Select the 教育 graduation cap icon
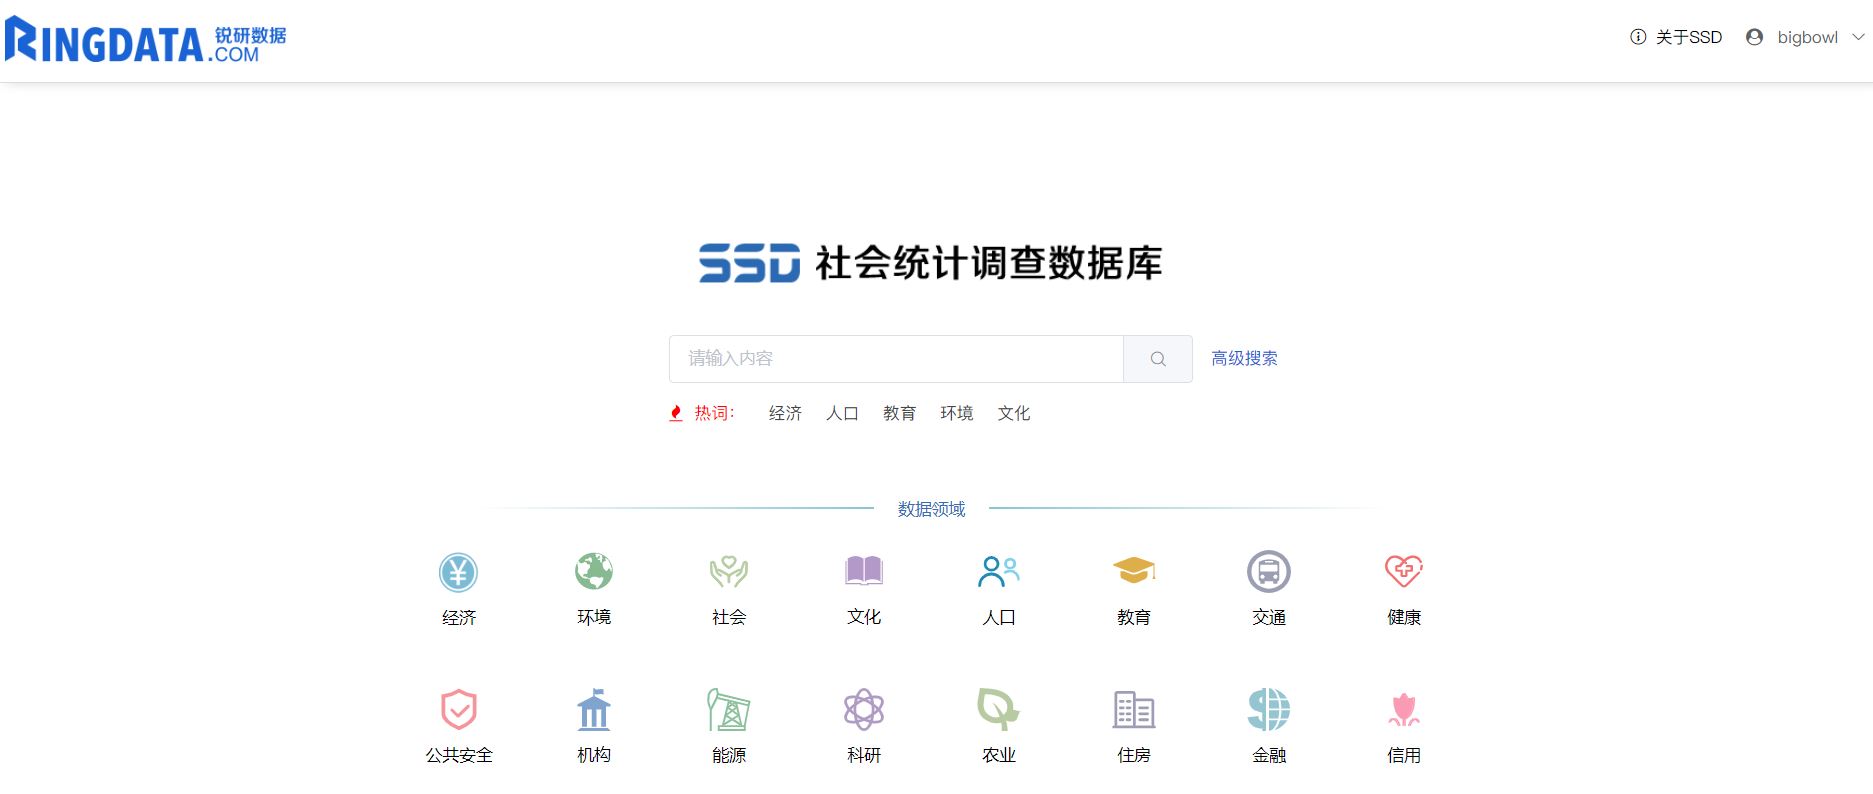 pos(1134,570)
